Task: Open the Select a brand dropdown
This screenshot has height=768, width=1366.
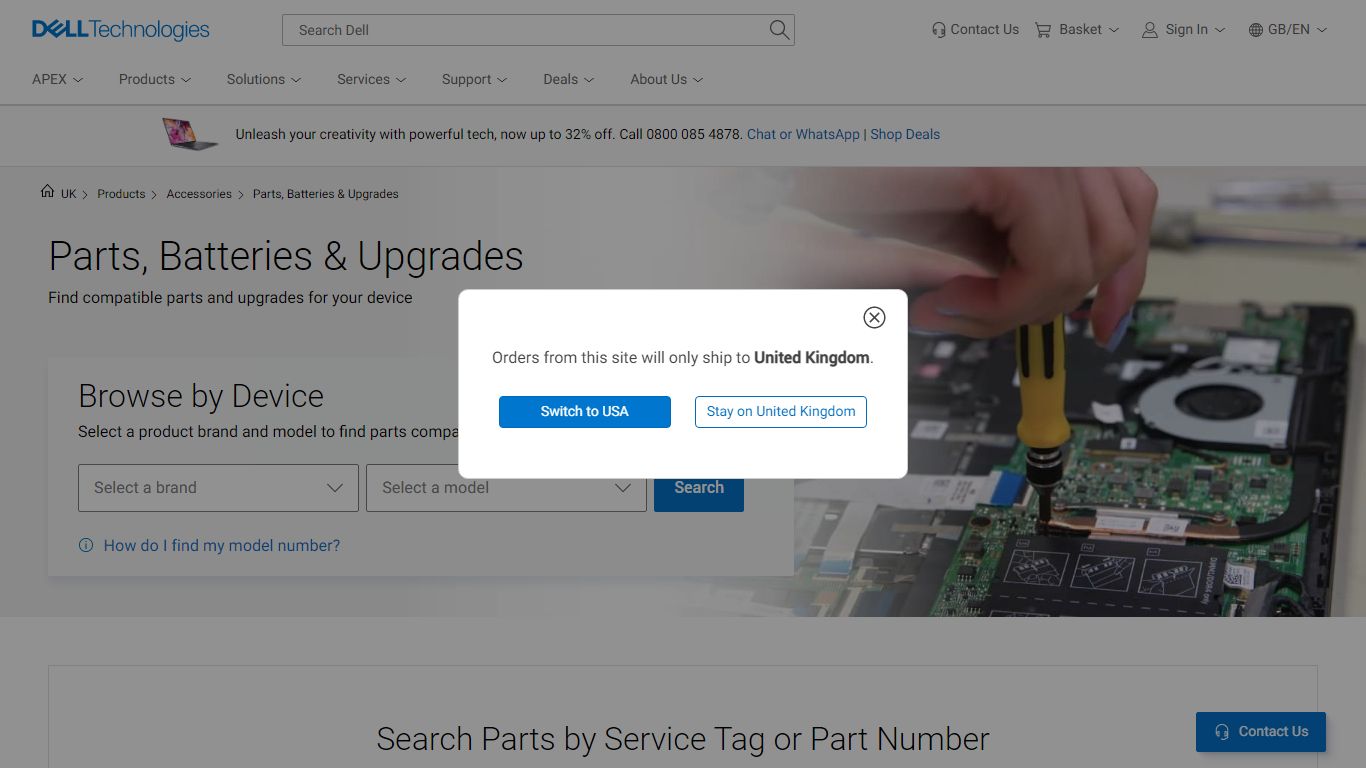Action: pos(218,488)
